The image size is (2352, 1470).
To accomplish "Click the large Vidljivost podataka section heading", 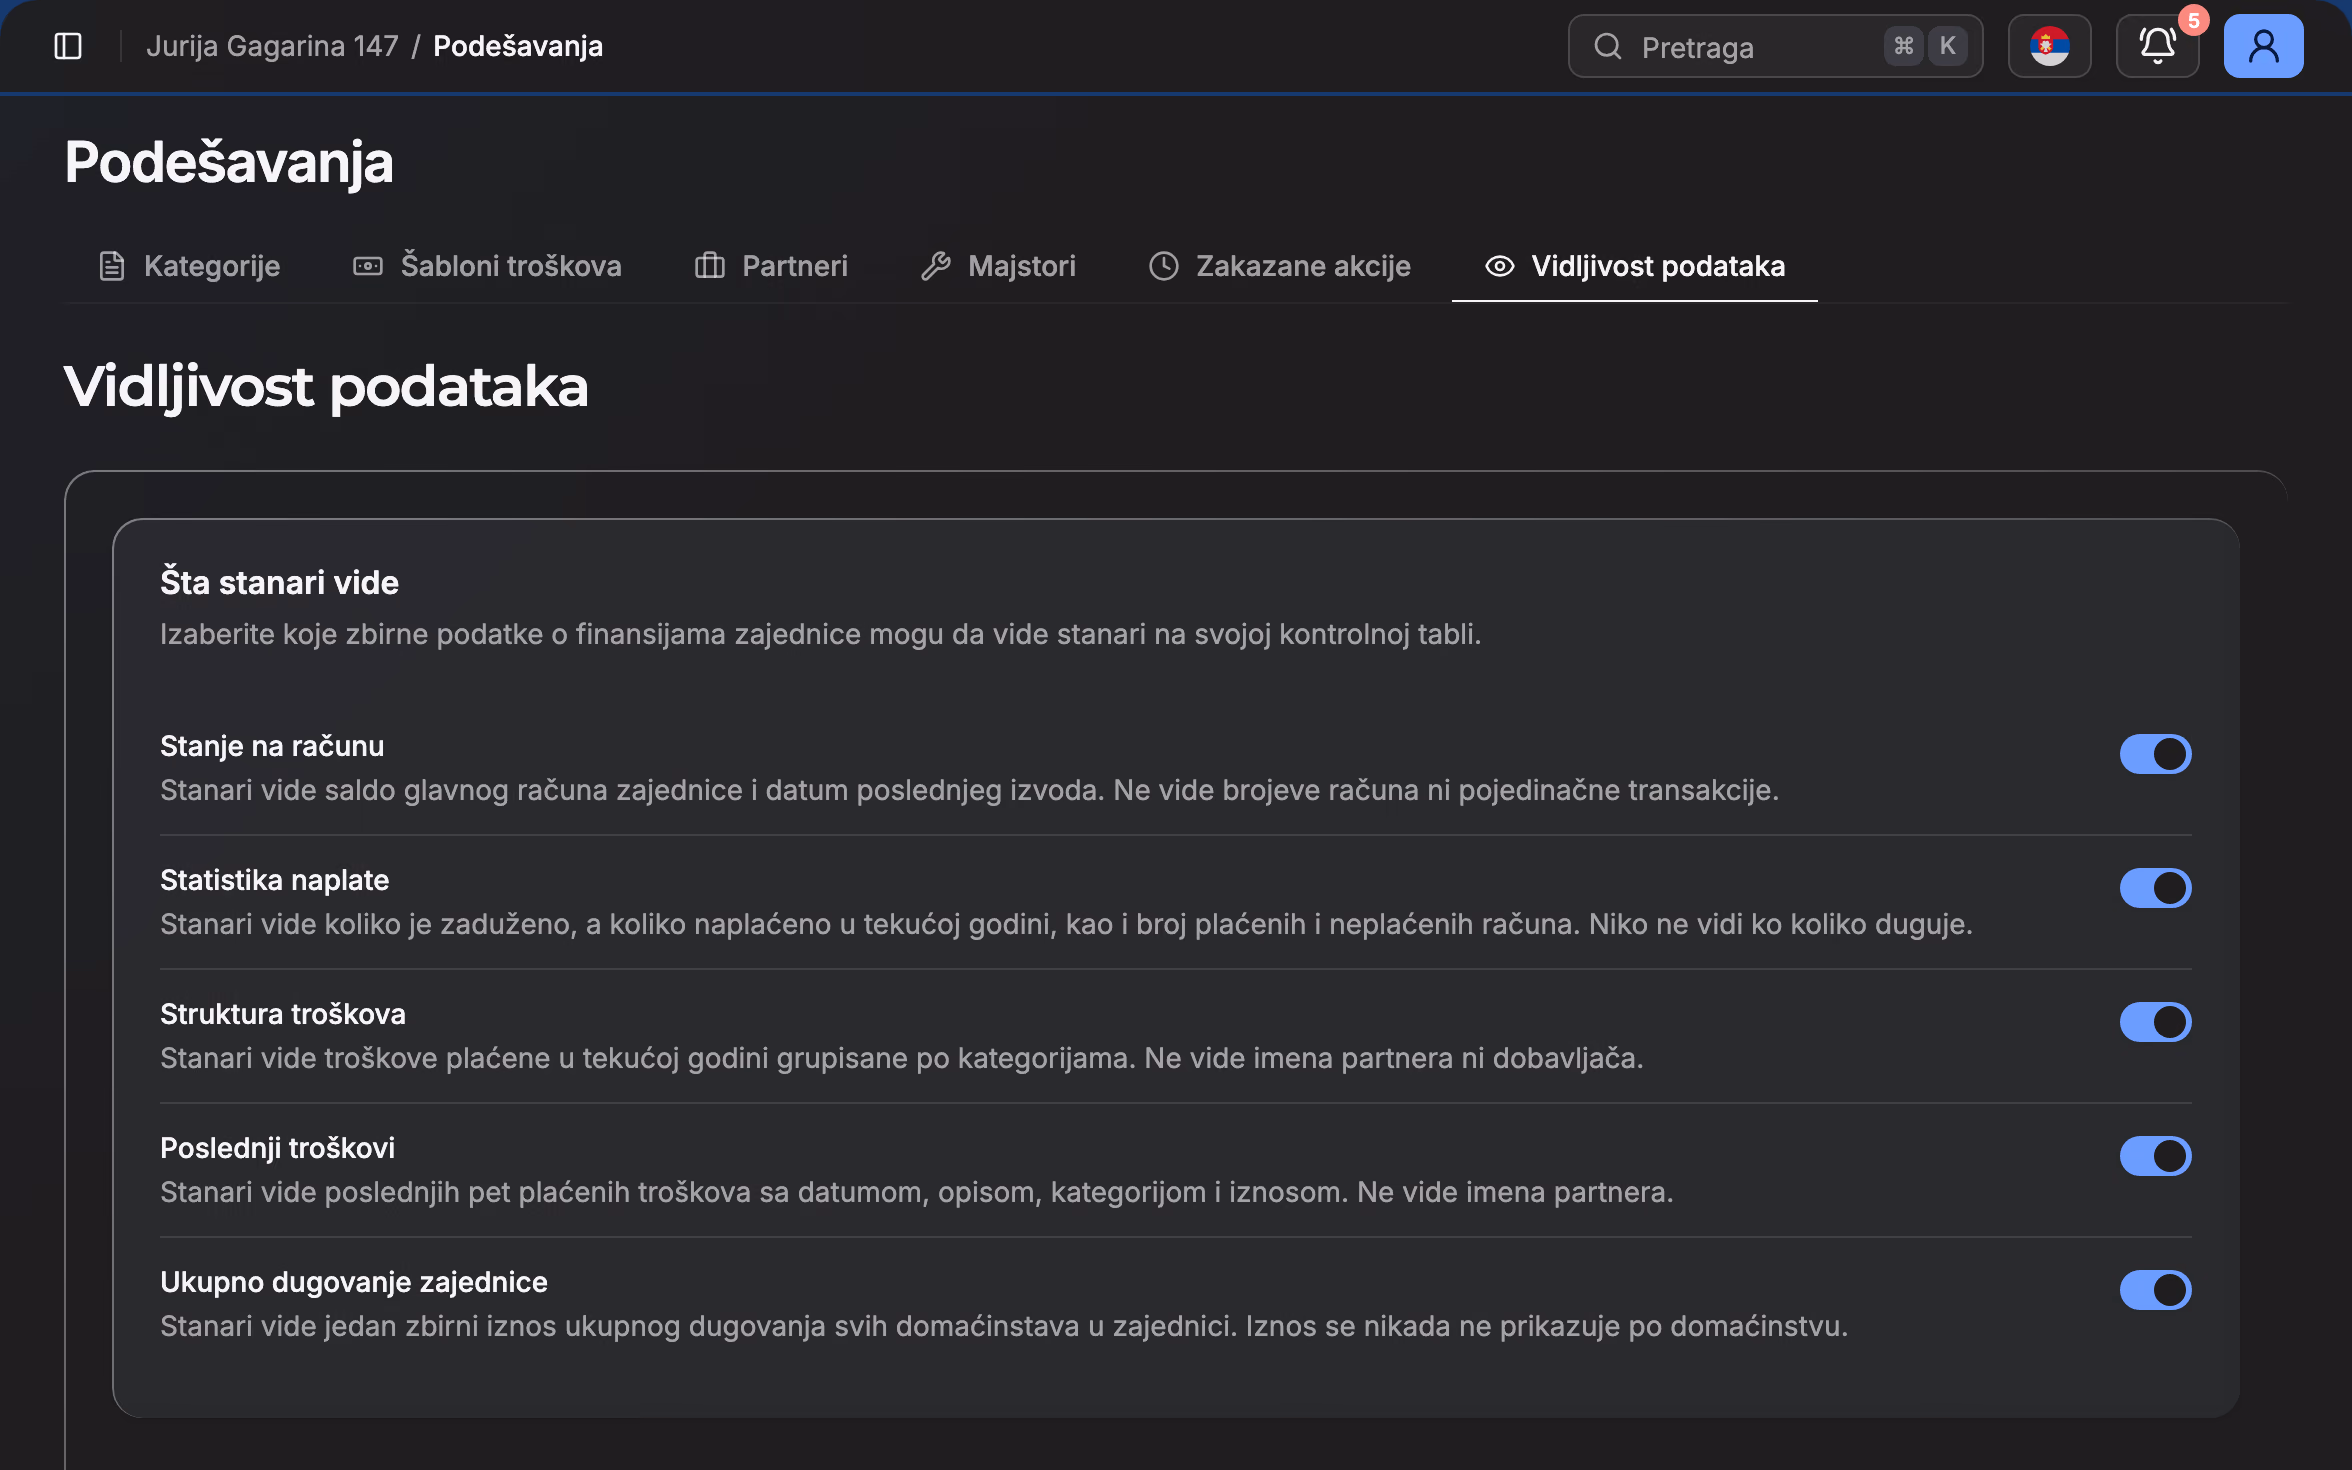I will click(326, 387).
